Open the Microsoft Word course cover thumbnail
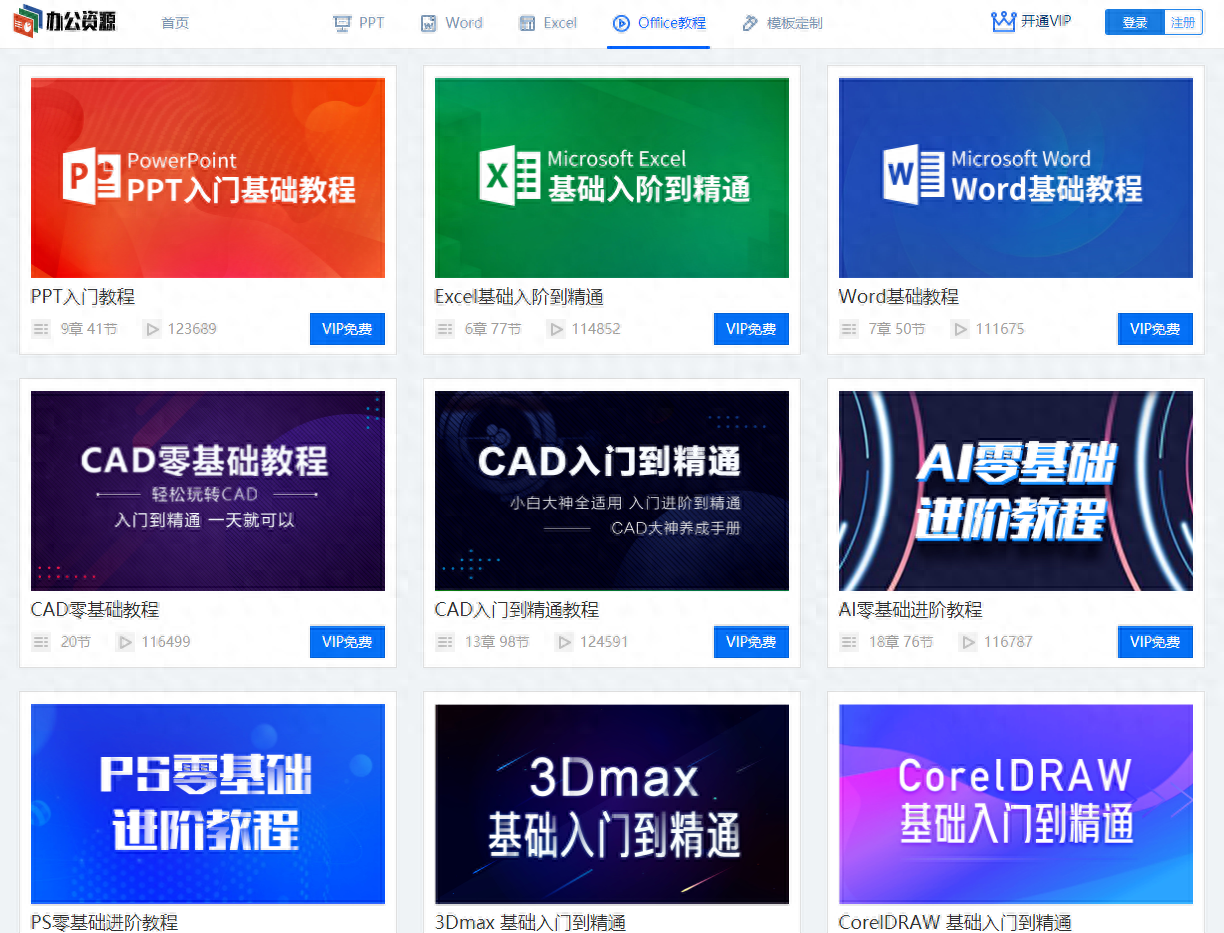The height and width of the screenshot is (933, 1224). (x=1016, y=178)
